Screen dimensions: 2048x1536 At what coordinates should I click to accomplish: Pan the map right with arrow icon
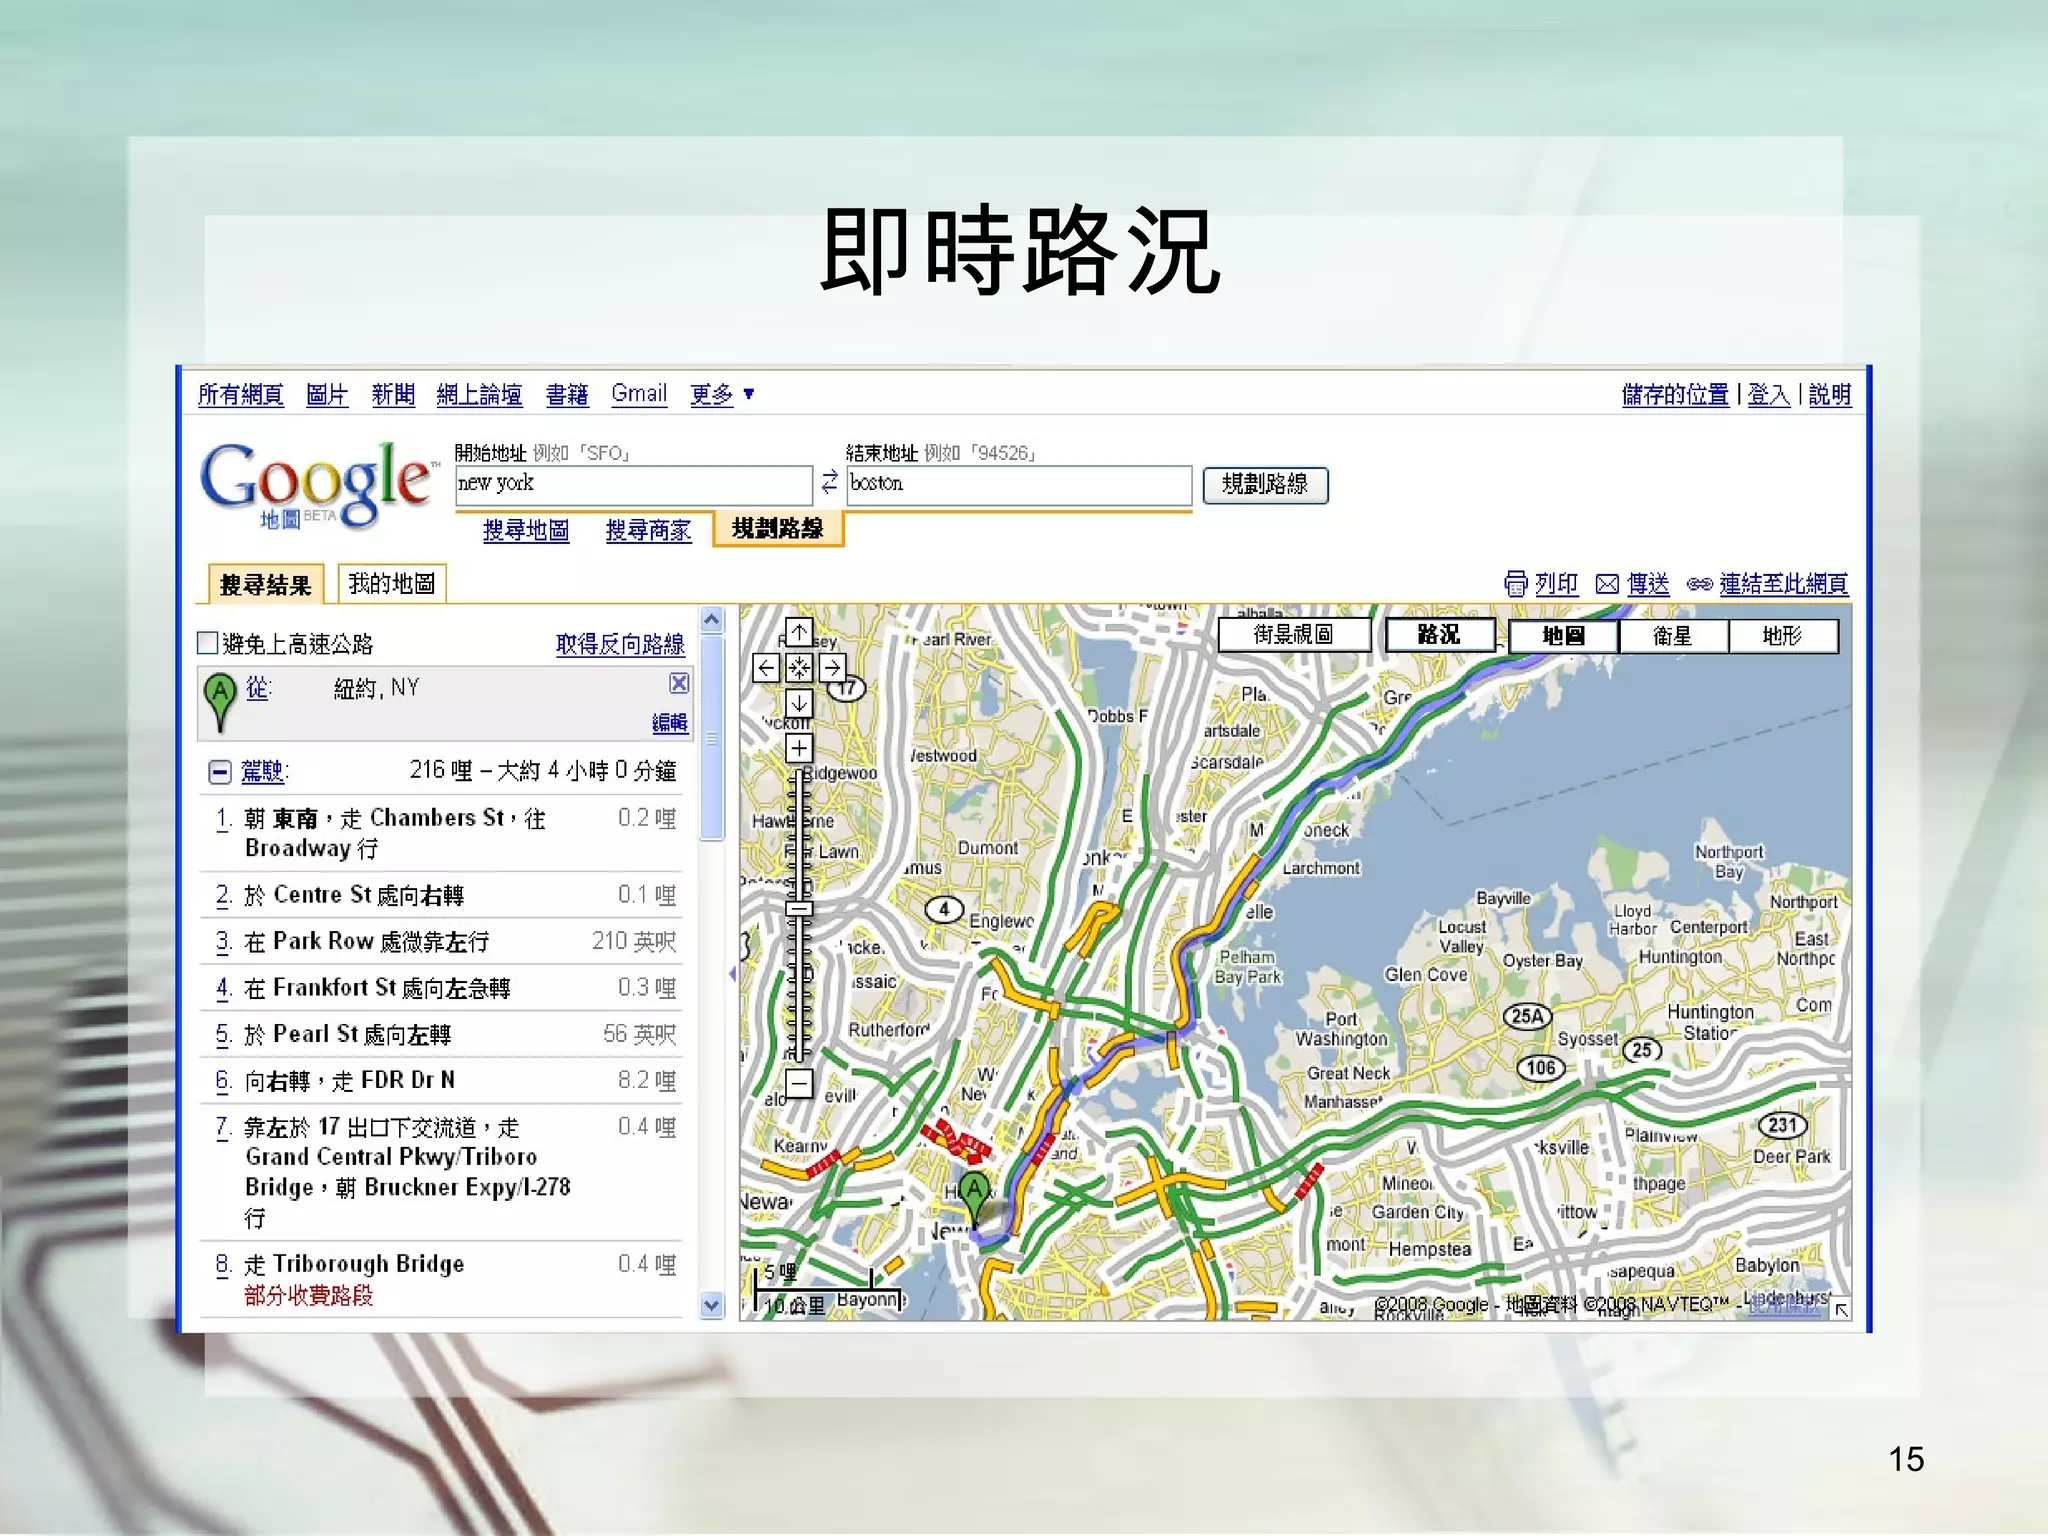832,667
